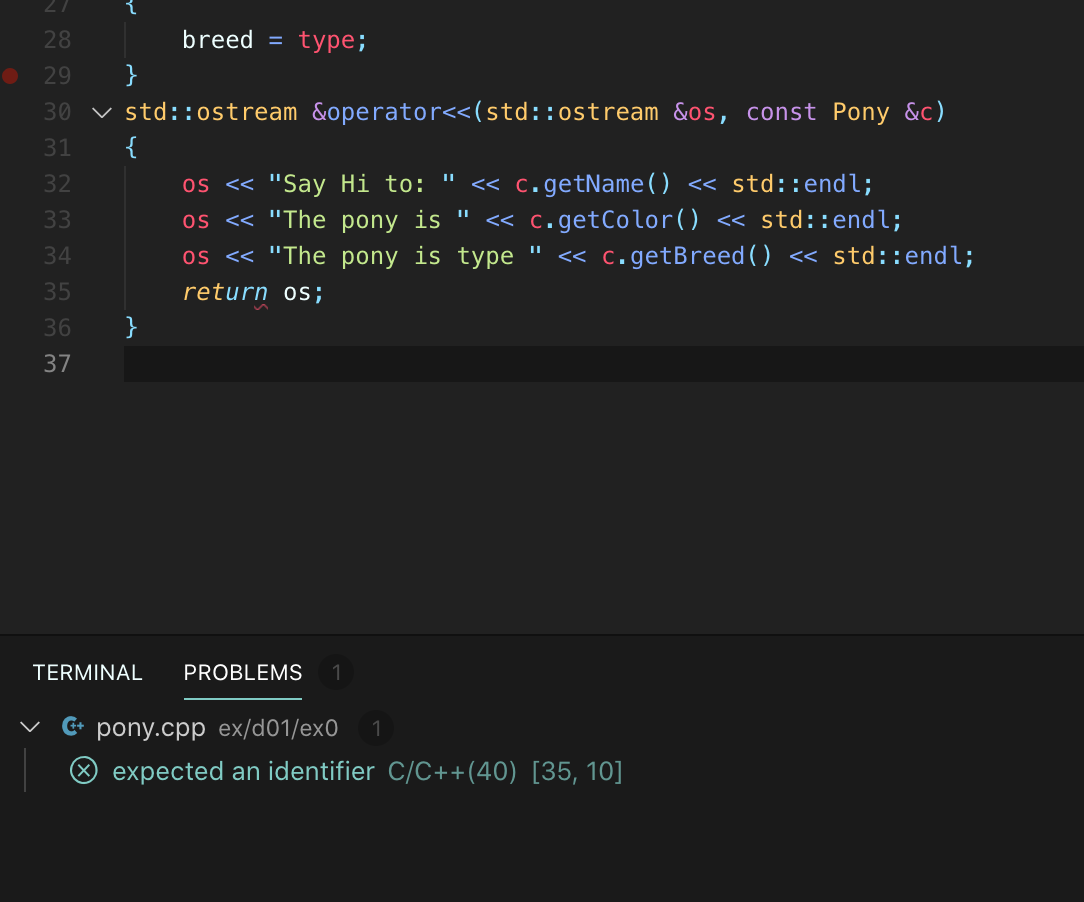
Task: Click the pony.cpp error count badge
Action: [376, 728]
